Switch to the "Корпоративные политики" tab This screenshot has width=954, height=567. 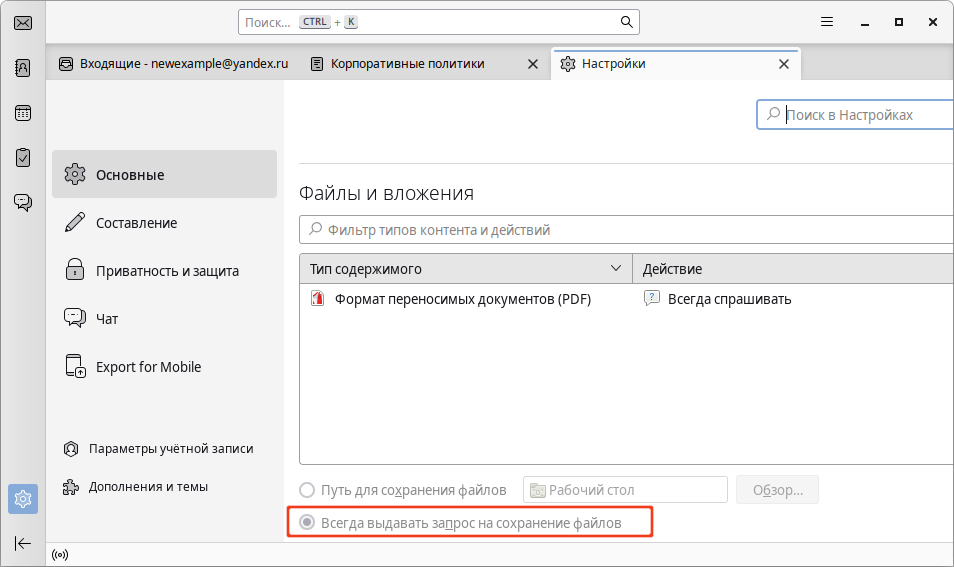tap(409, 64)
